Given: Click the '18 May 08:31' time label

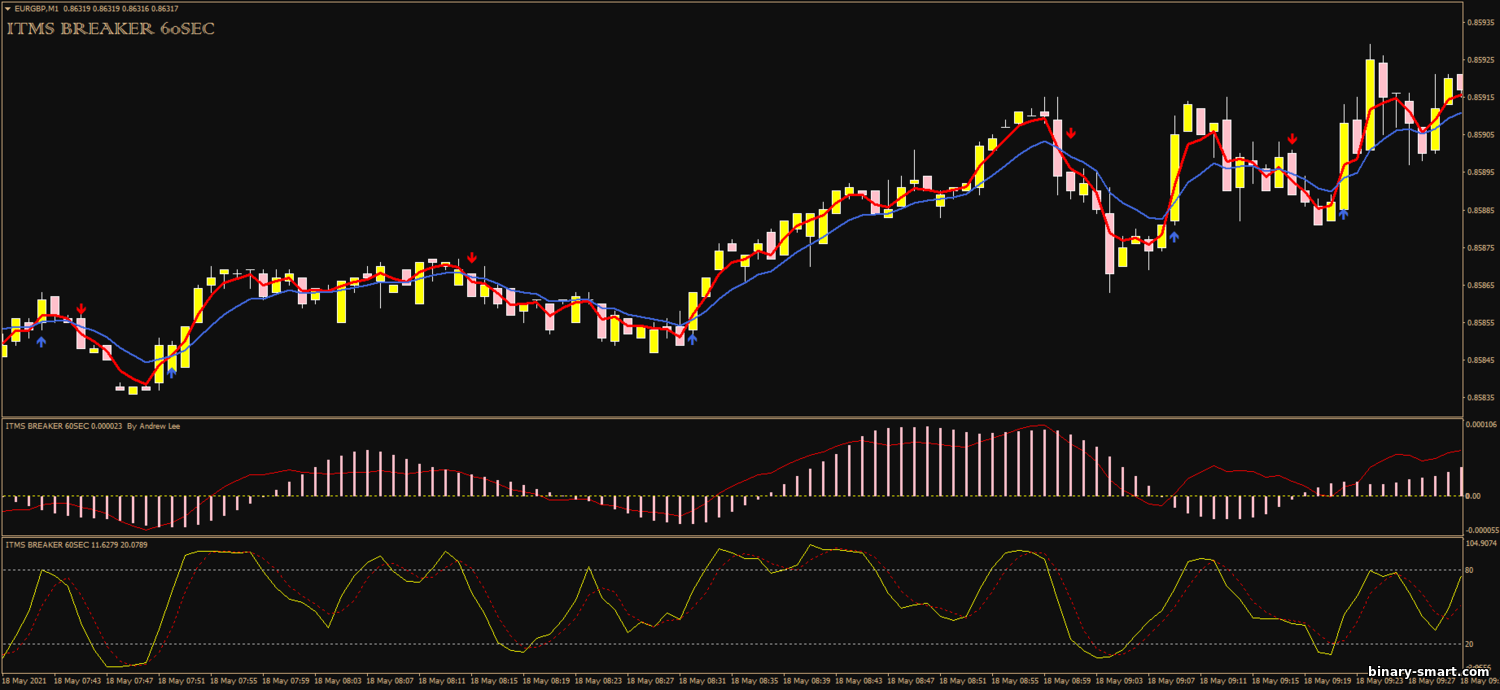Looking at the screenshot, I should click(x=702, y=680).
